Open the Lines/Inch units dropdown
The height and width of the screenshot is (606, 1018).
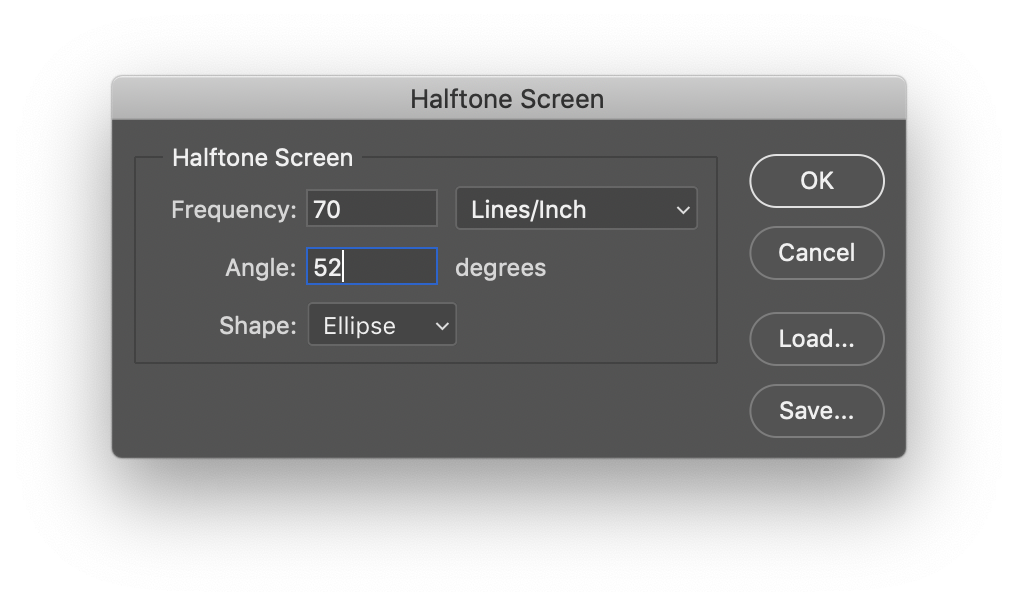click(x=576, y=210)
